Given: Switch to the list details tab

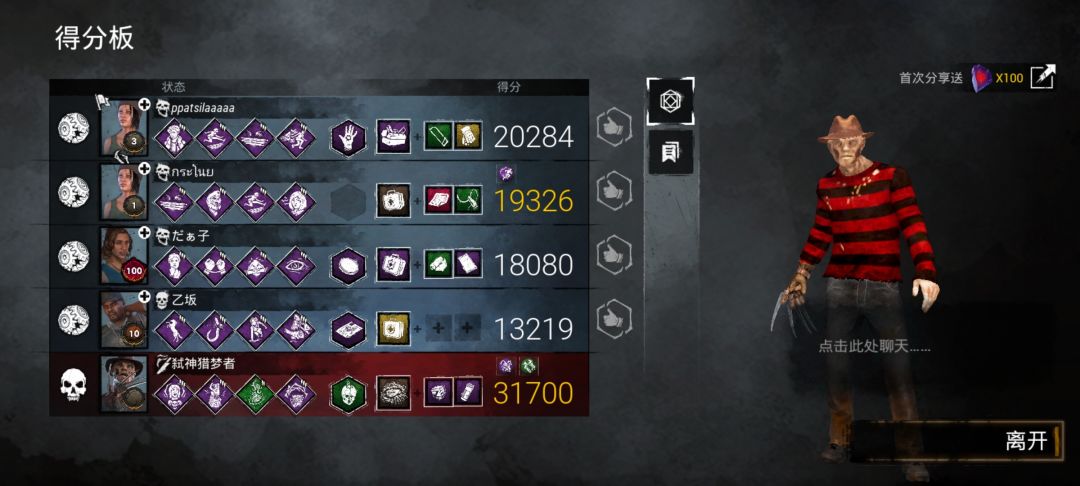Looking at the screenshot, I should (x=670, y=151).
